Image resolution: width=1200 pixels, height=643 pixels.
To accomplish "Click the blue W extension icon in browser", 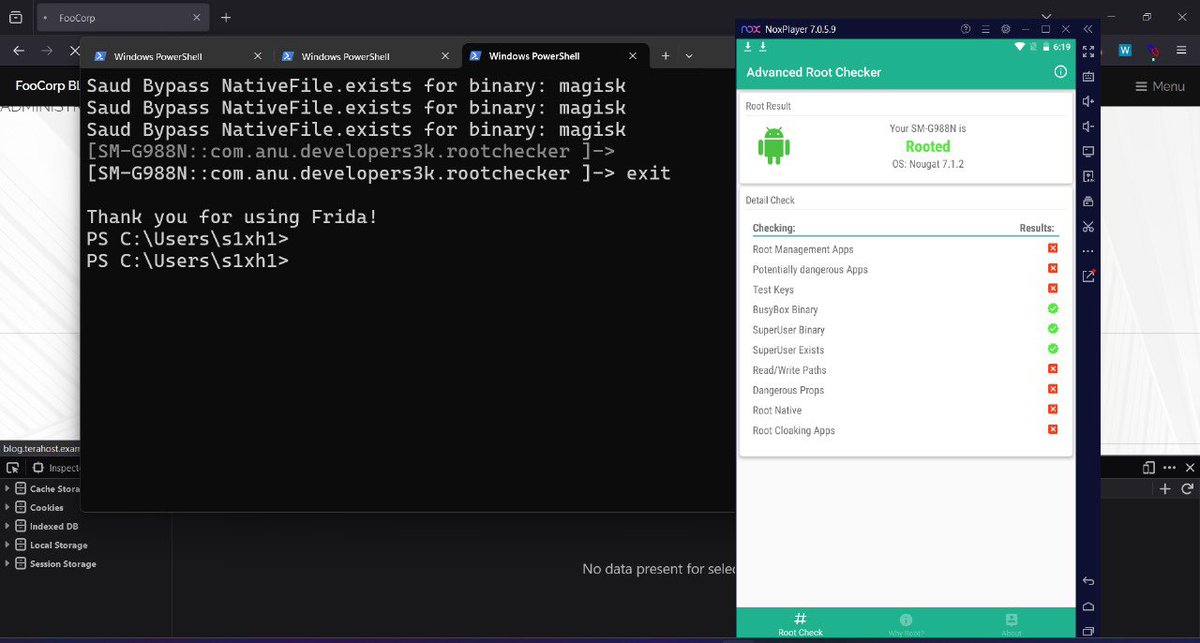I will tap(1125, 50).
